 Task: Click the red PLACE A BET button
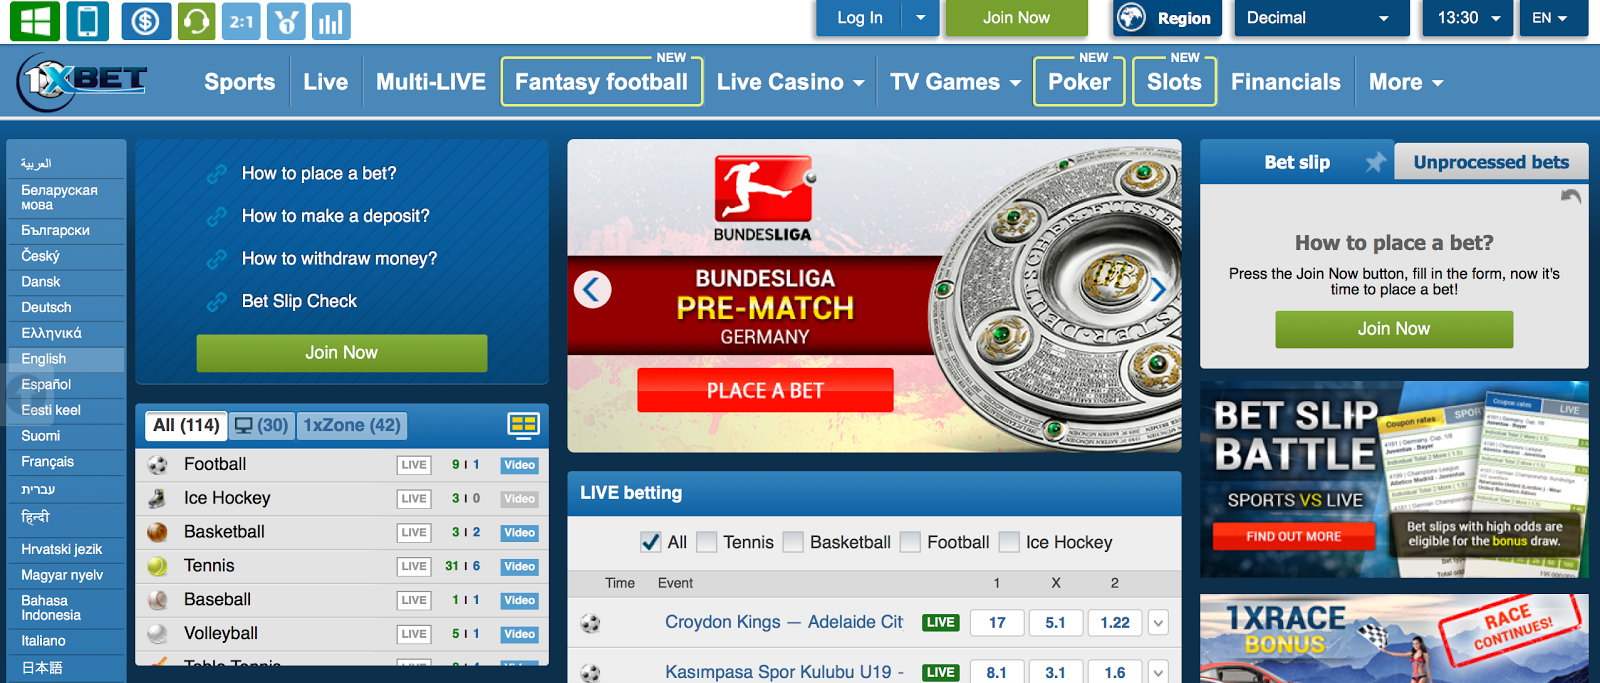[x=765, y=390]
